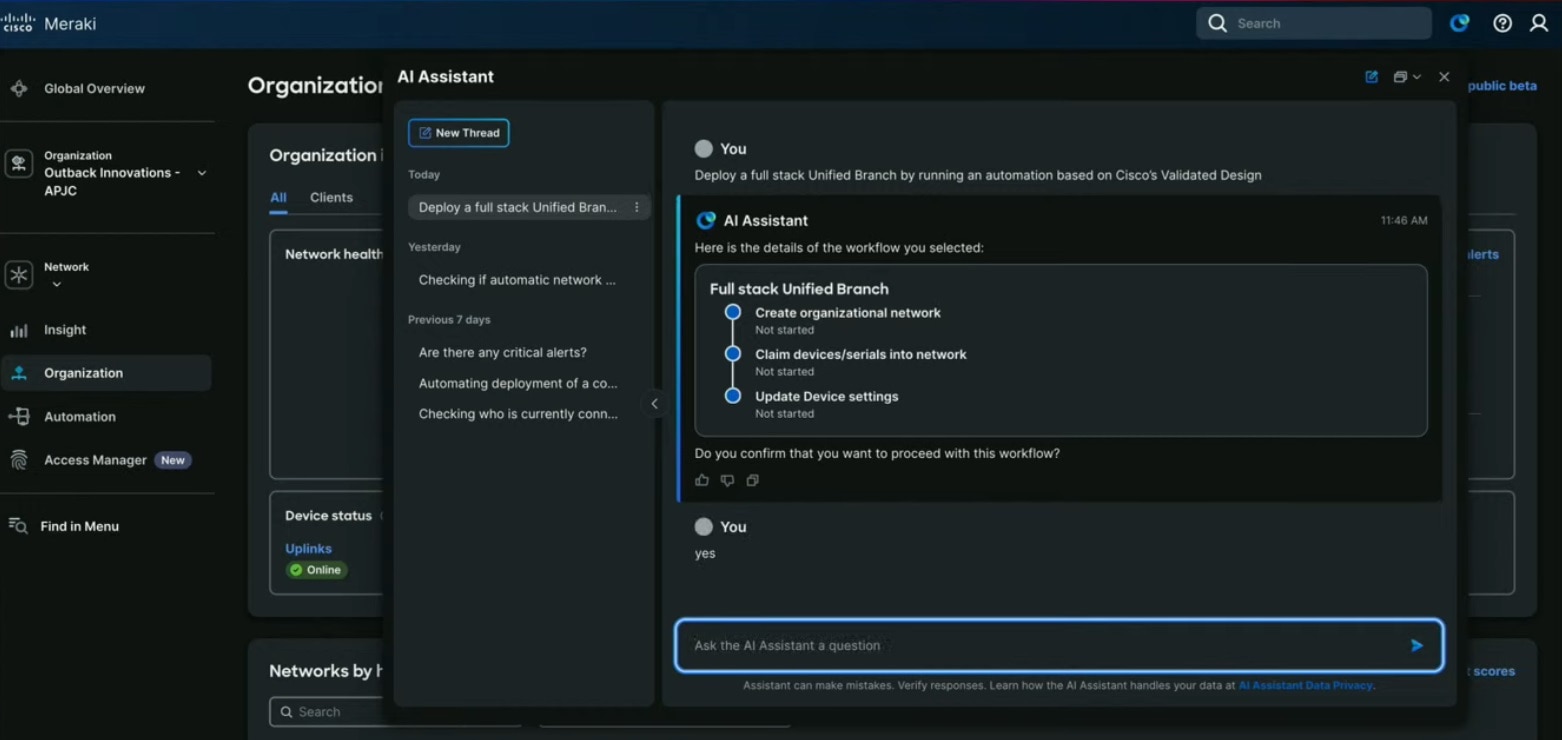Expand the Network selector chevron
Viewport: 1562px width, 740px height.
[57, 284]
